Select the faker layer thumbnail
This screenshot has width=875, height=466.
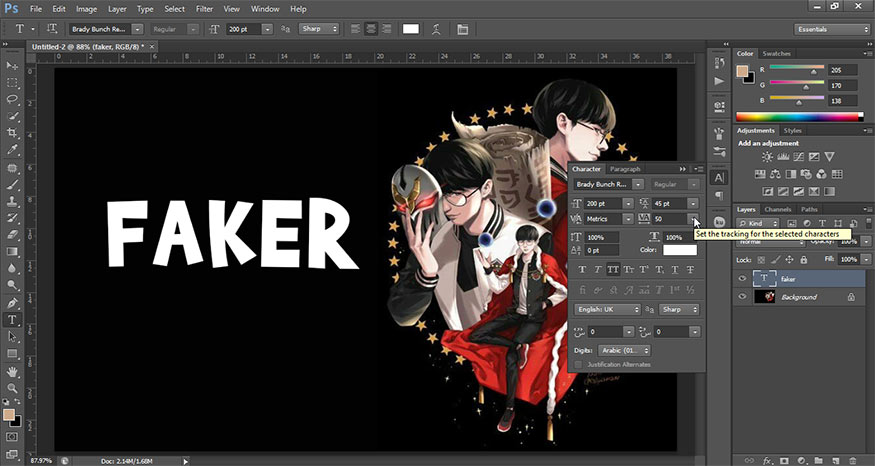coord(765,278)
